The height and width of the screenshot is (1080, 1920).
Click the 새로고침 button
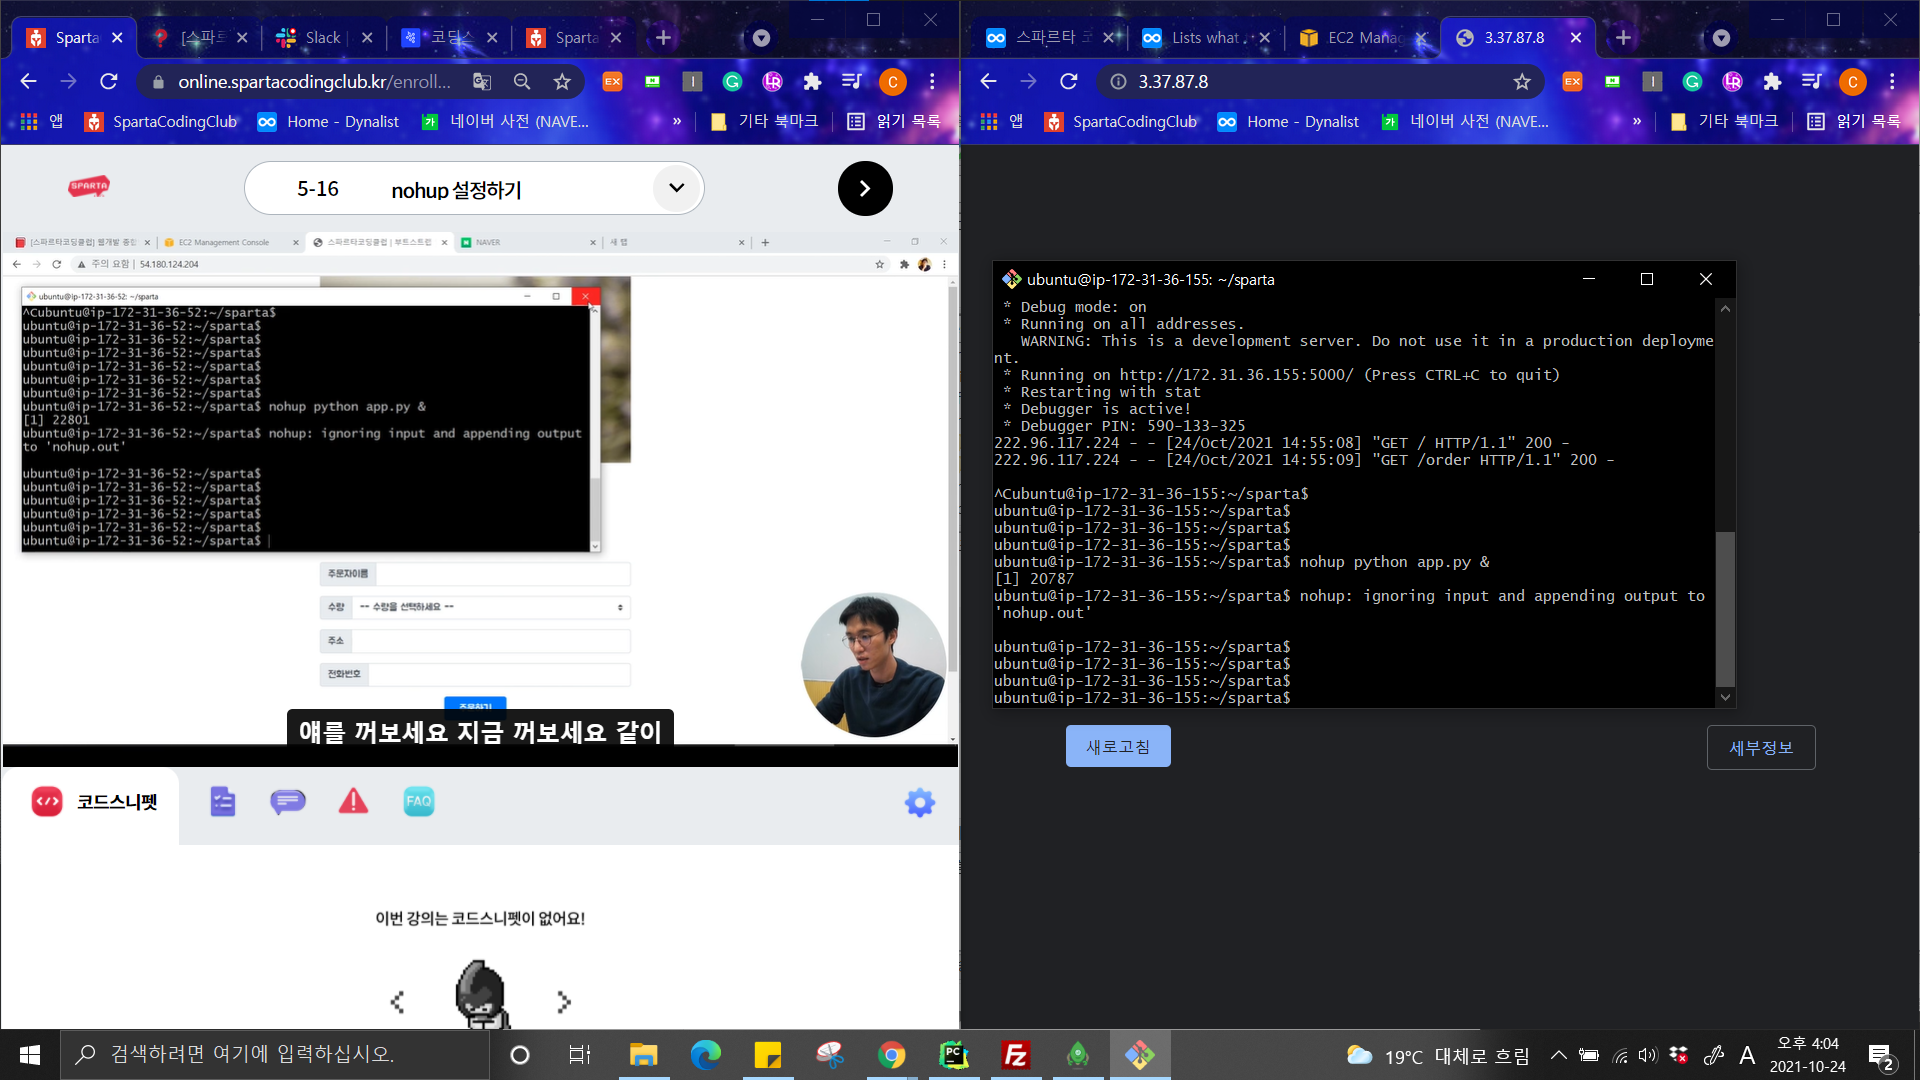click(x=1118, y=747)
